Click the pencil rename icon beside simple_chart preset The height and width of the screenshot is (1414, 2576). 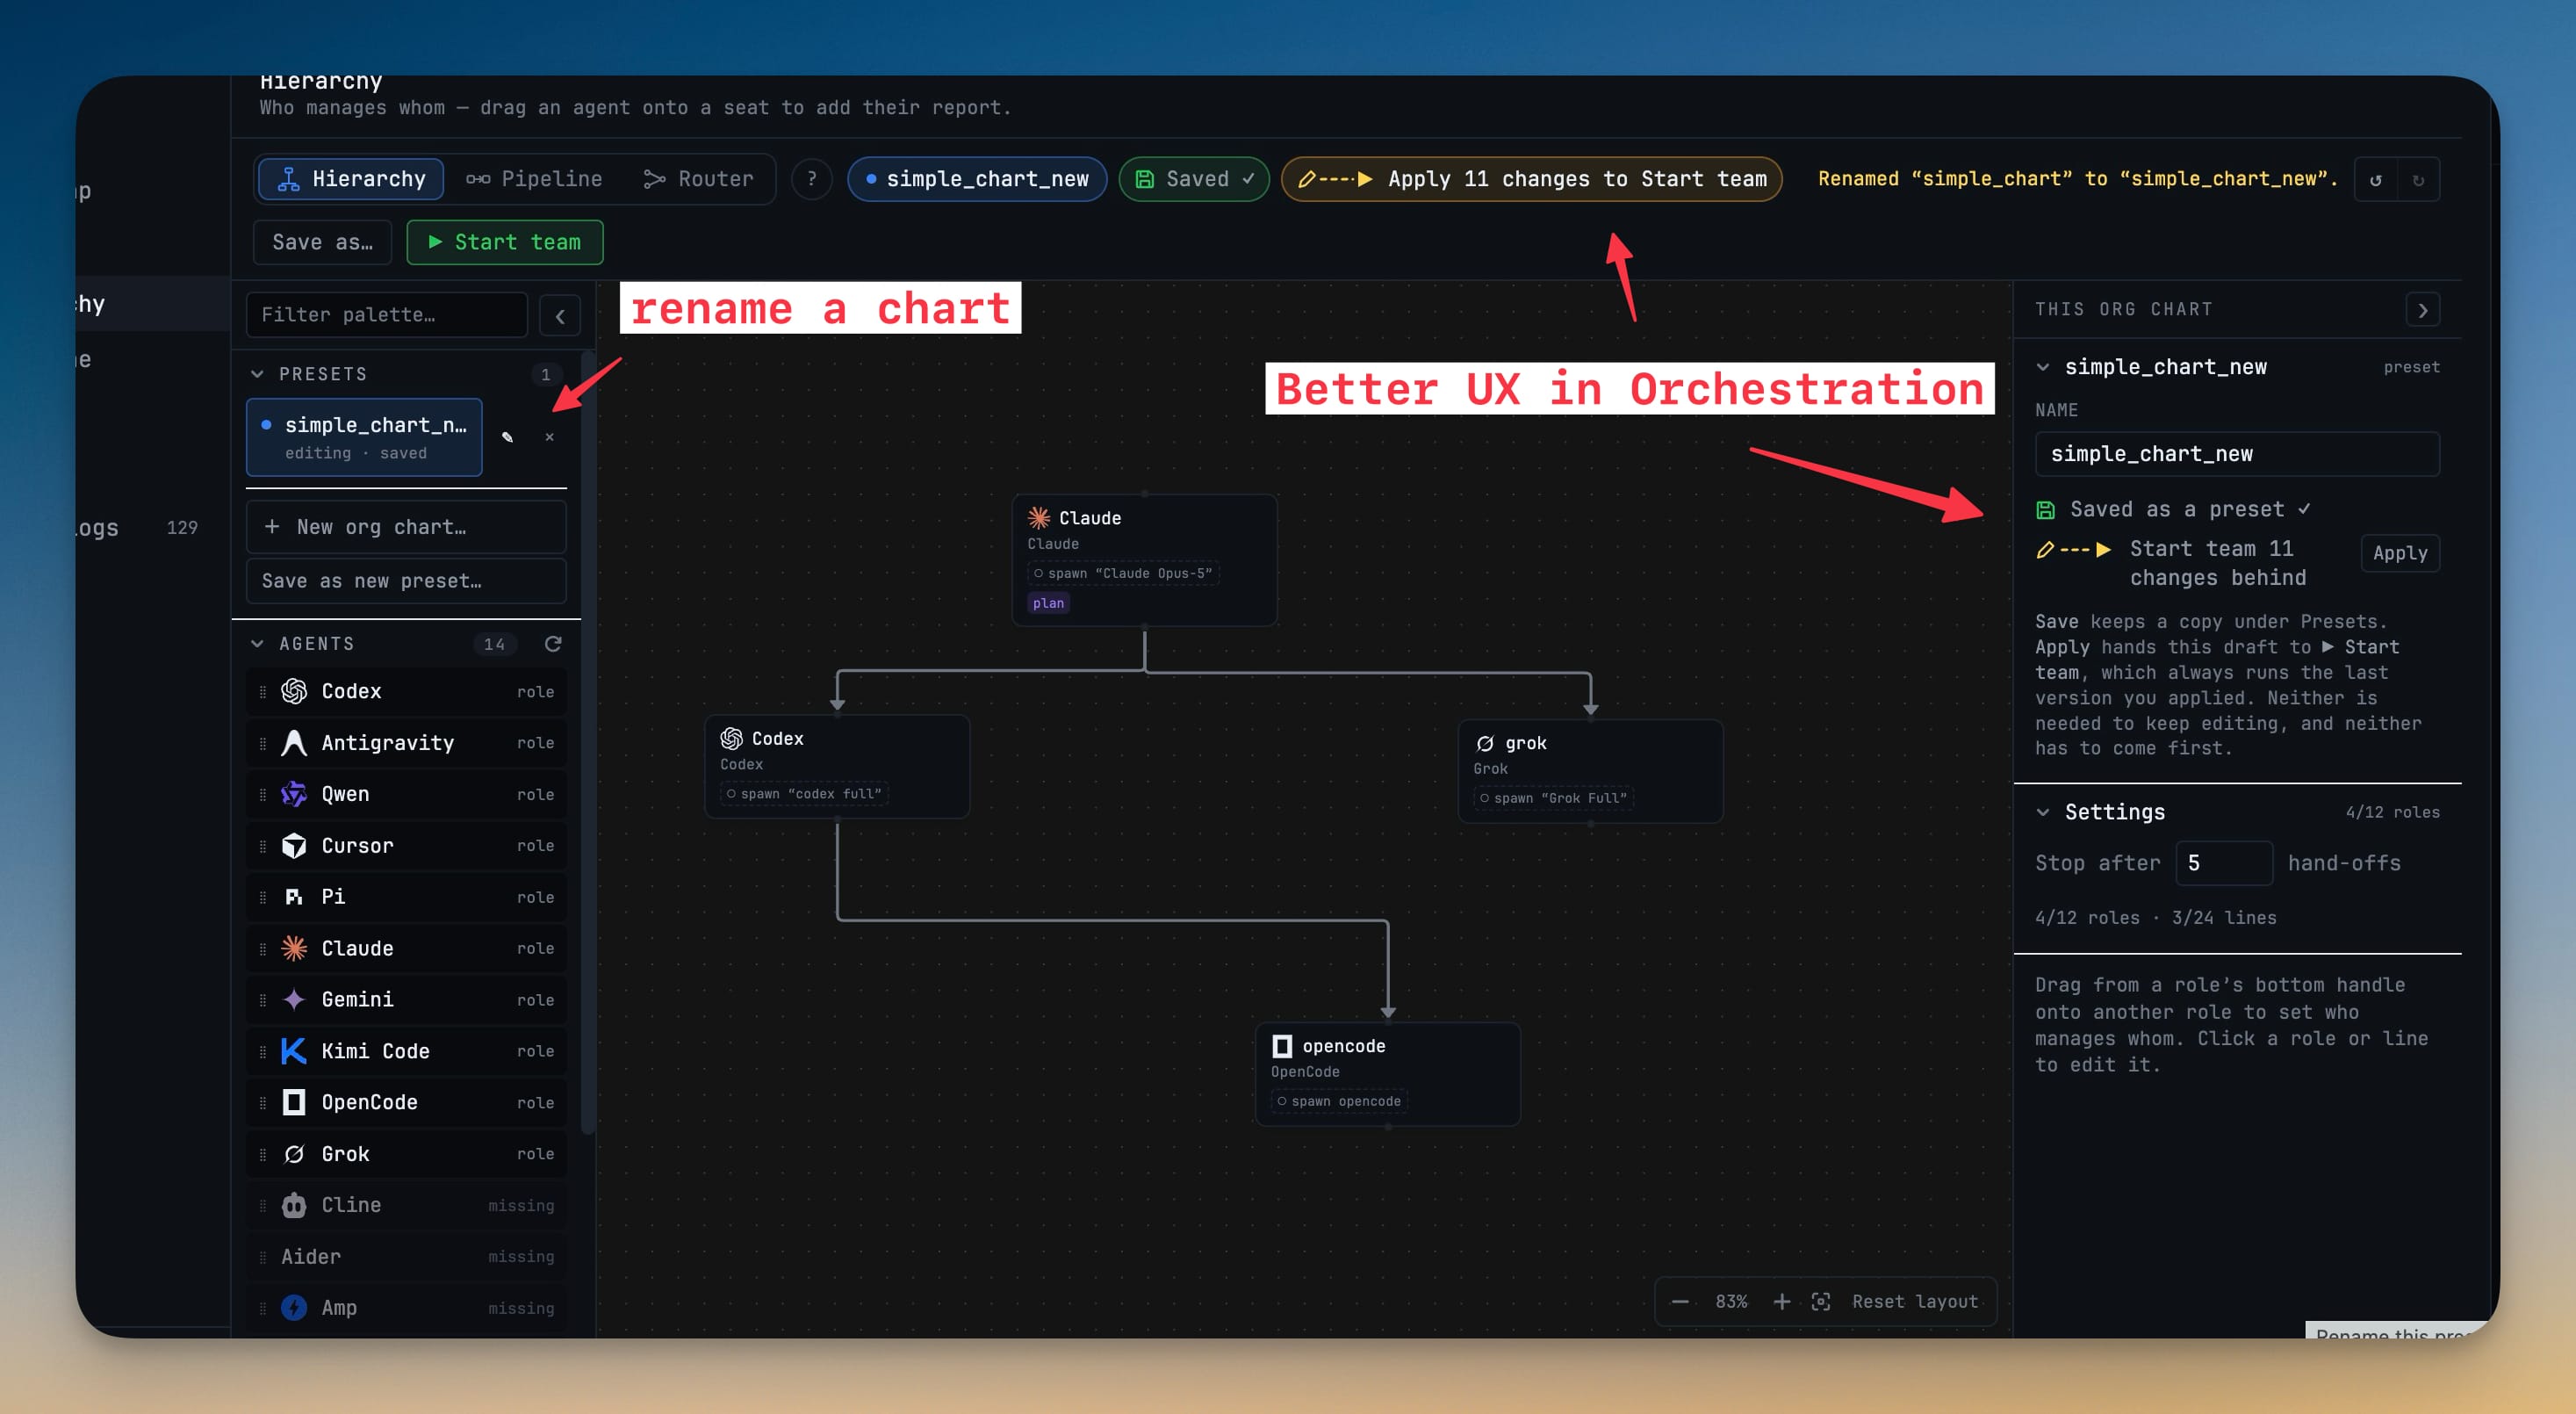click(x=507, y=437)
